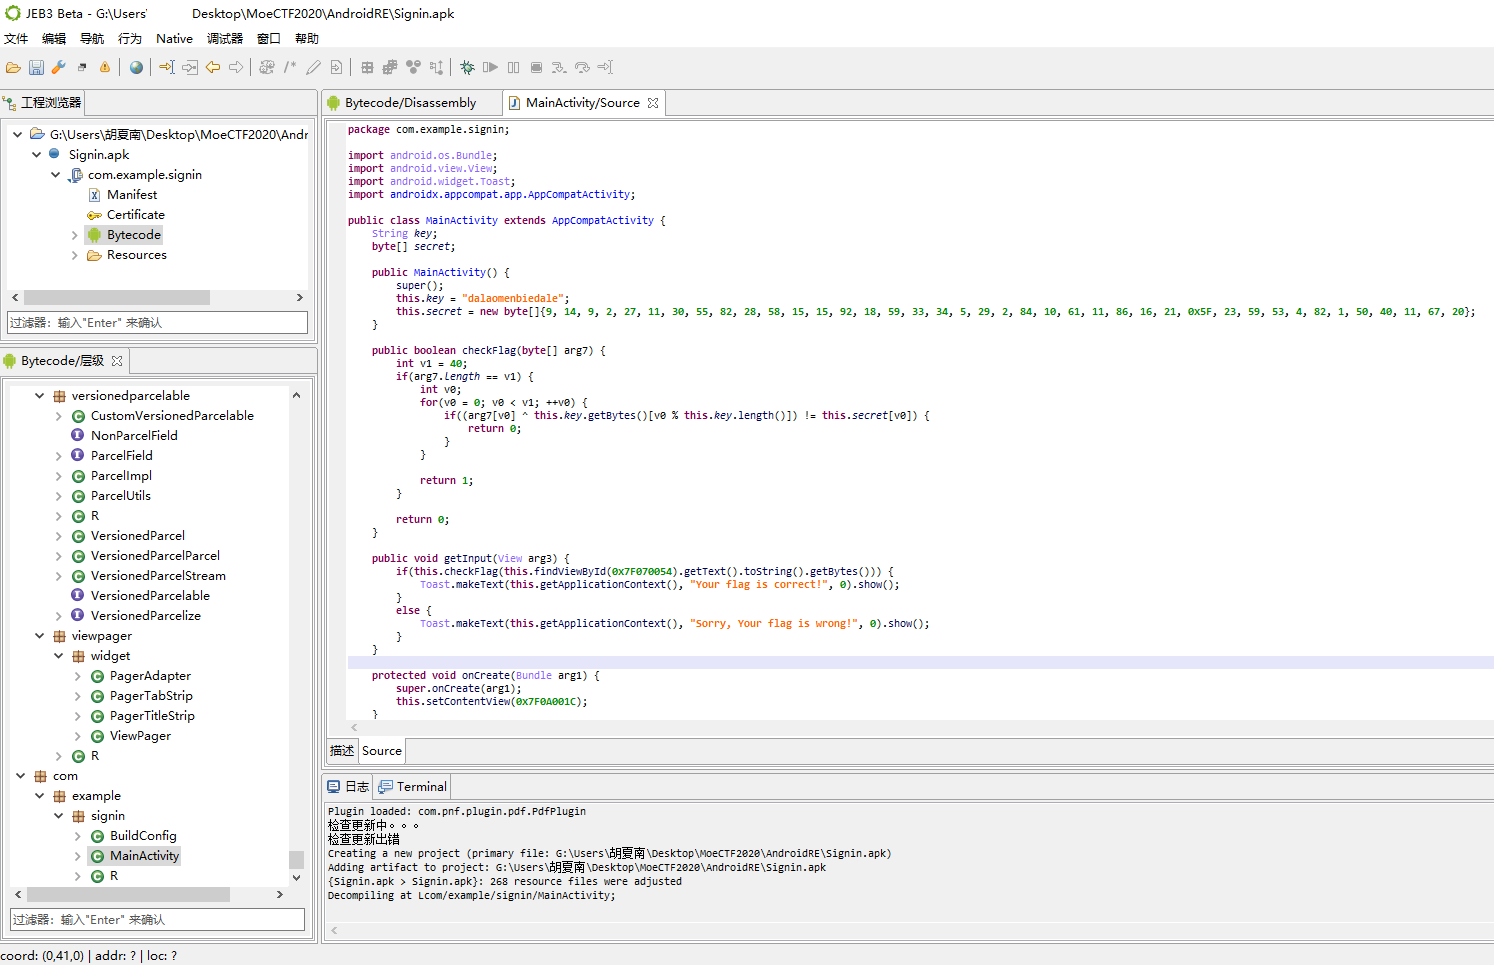
Task: Switch to the Terminal tab
Action: (x=421, y=787)
